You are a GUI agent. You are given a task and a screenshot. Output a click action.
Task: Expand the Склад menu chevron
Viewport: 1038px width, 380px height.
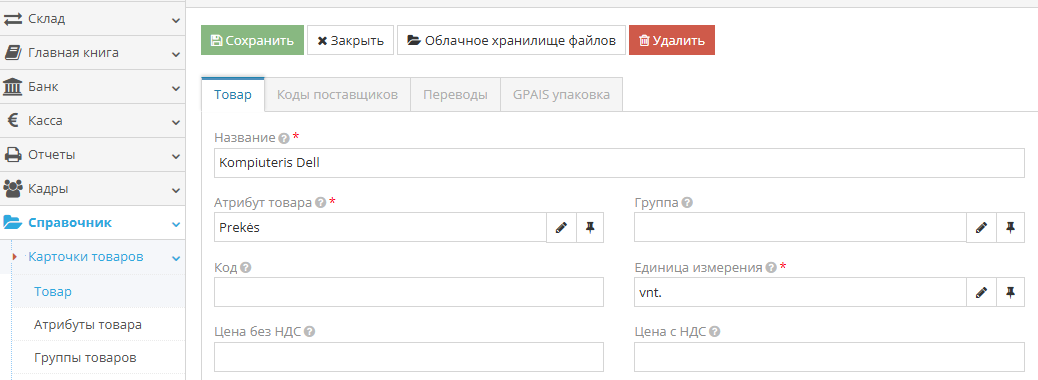(175, 20)
